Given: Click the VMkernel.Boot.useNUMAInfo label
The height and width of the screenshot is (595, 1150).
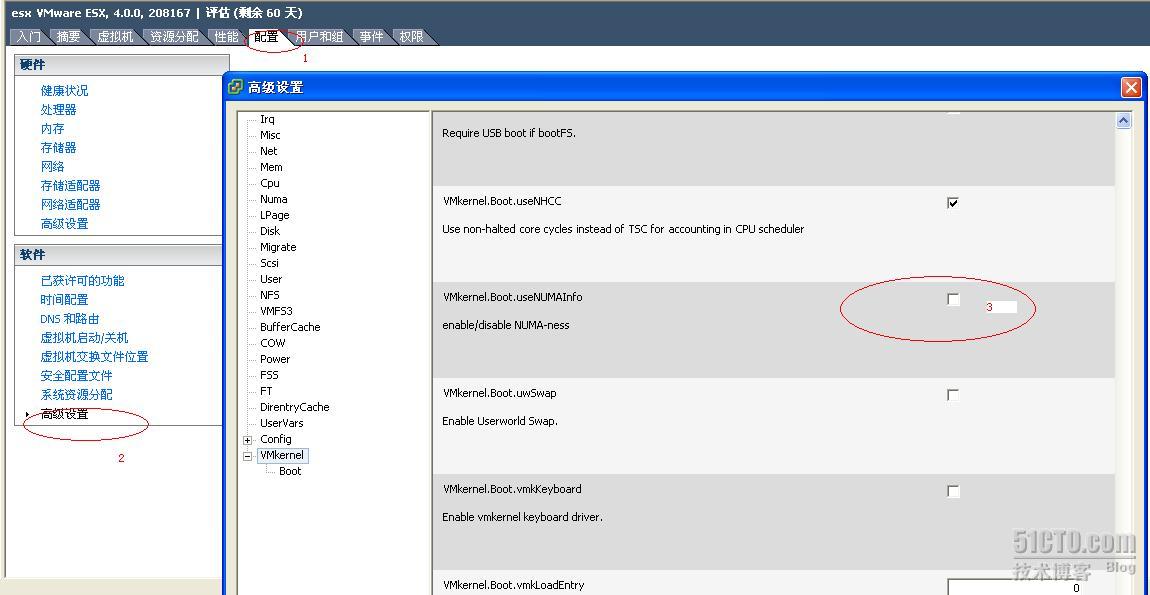Looking at the screenshot, I should pyautogui.click(x=513, y=297).
